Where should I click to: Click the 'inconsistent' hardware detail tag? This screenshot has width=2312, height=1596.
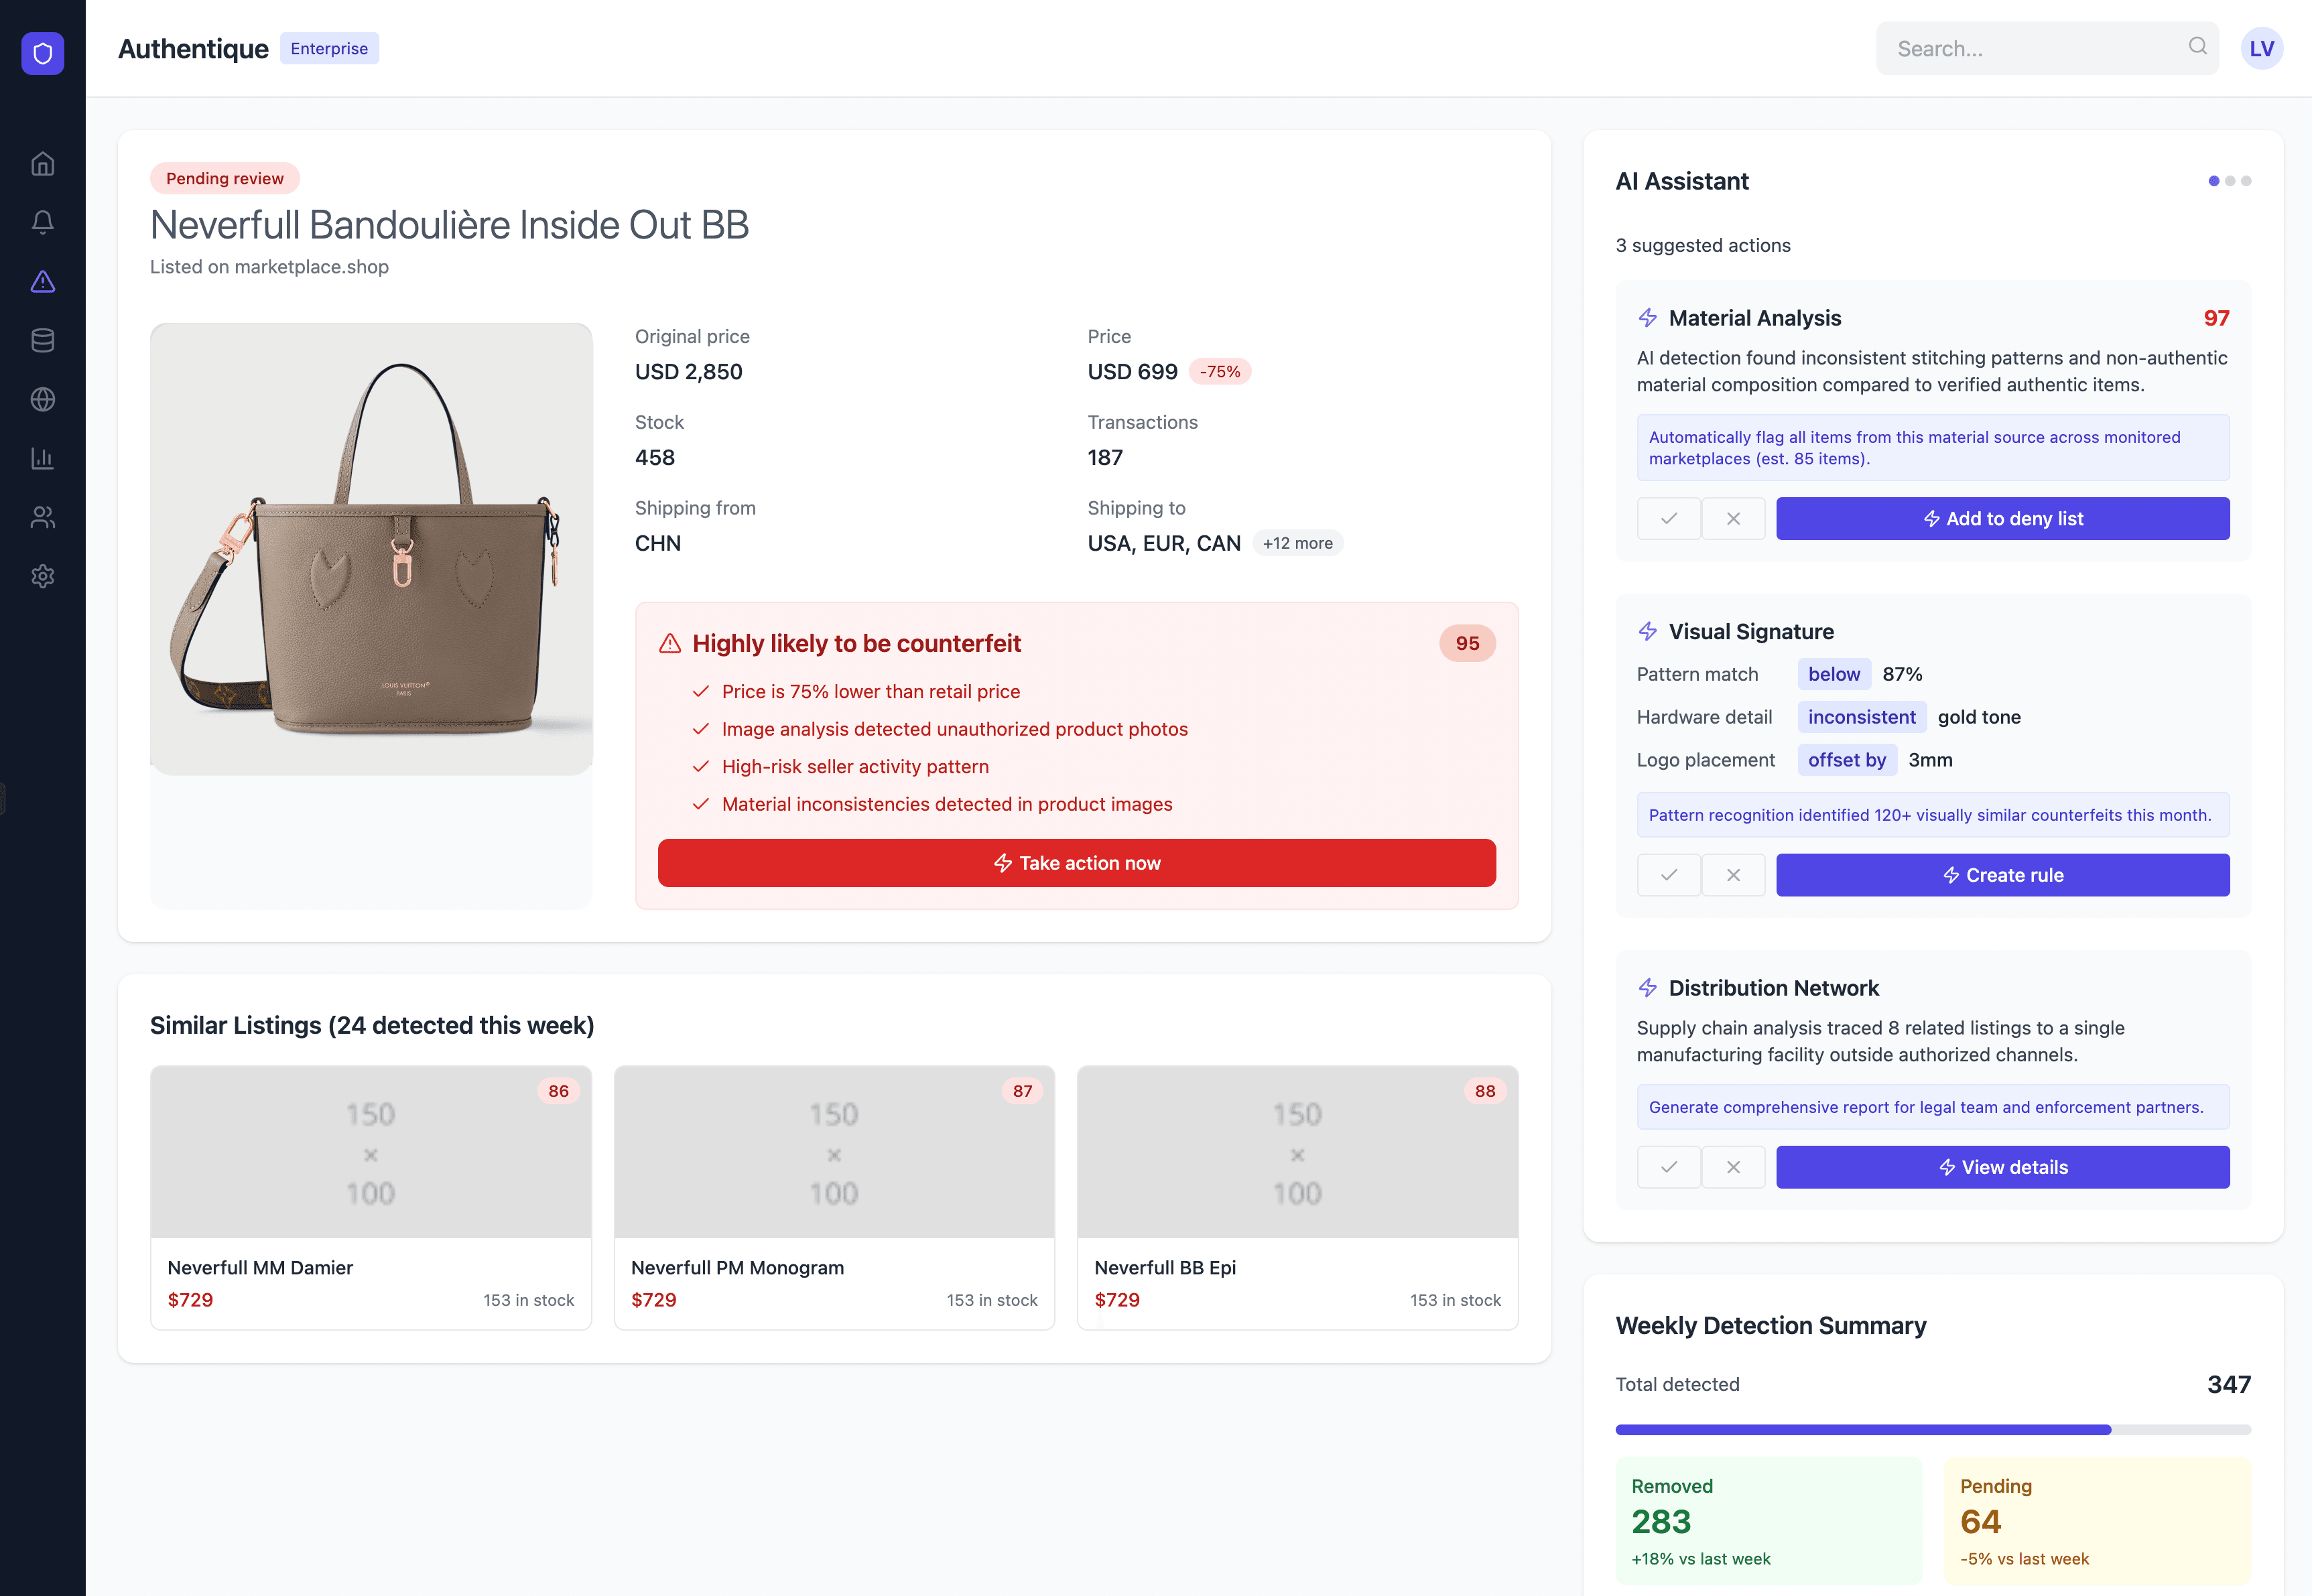[1861, 717]
